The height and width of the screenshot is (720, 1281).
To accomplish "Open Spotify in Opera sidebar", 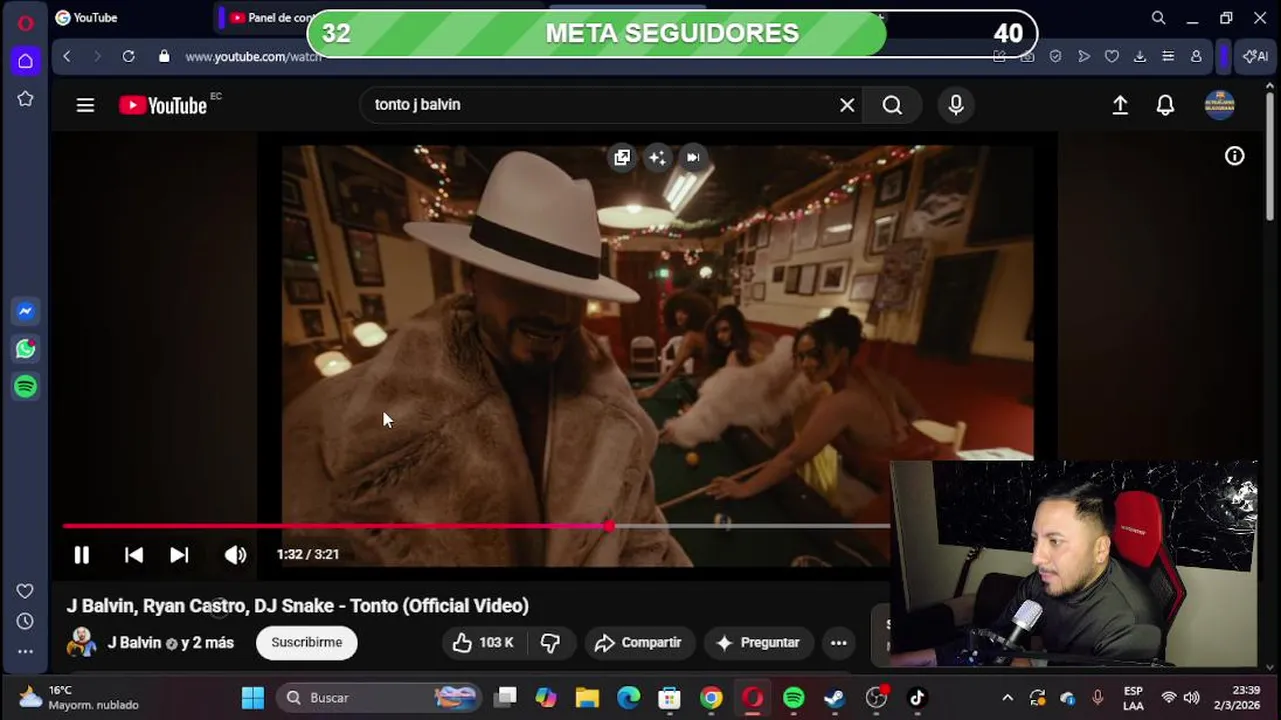I will pyautogui.click(x=26, y=386).
